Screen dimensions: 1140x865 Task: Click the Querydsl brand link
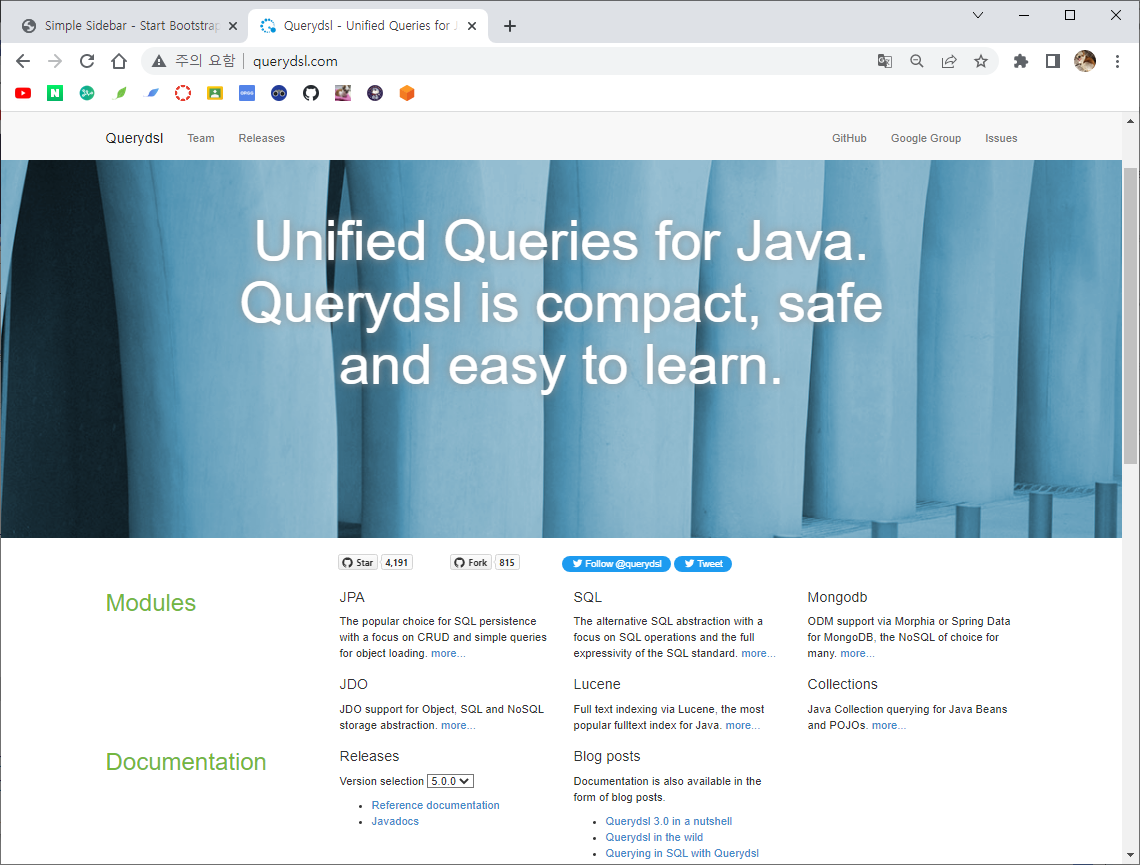[135, 138]
